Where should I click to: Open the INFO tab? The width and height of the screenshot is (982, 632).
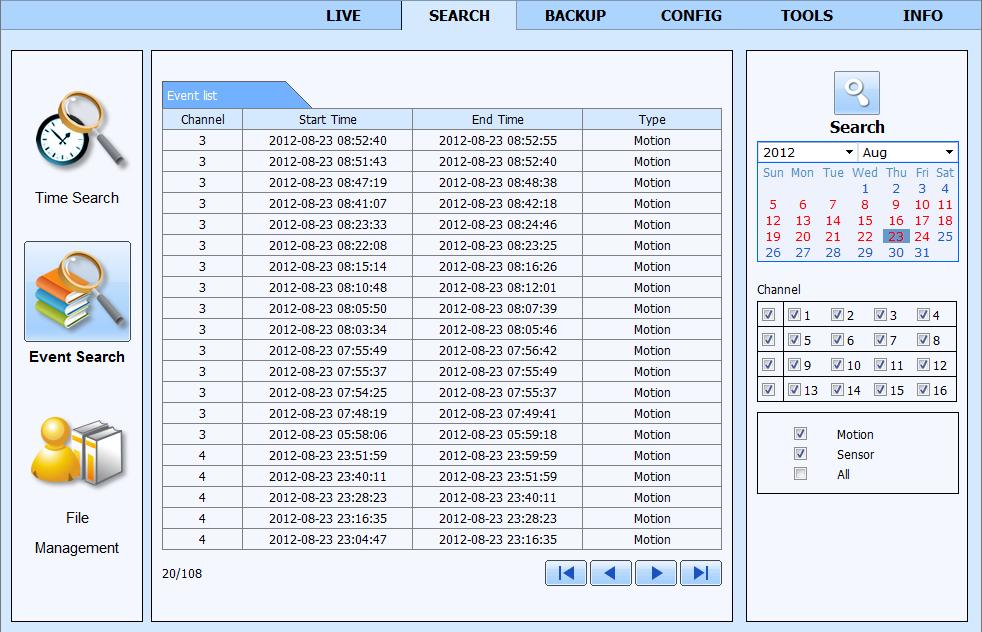[923, 16]
